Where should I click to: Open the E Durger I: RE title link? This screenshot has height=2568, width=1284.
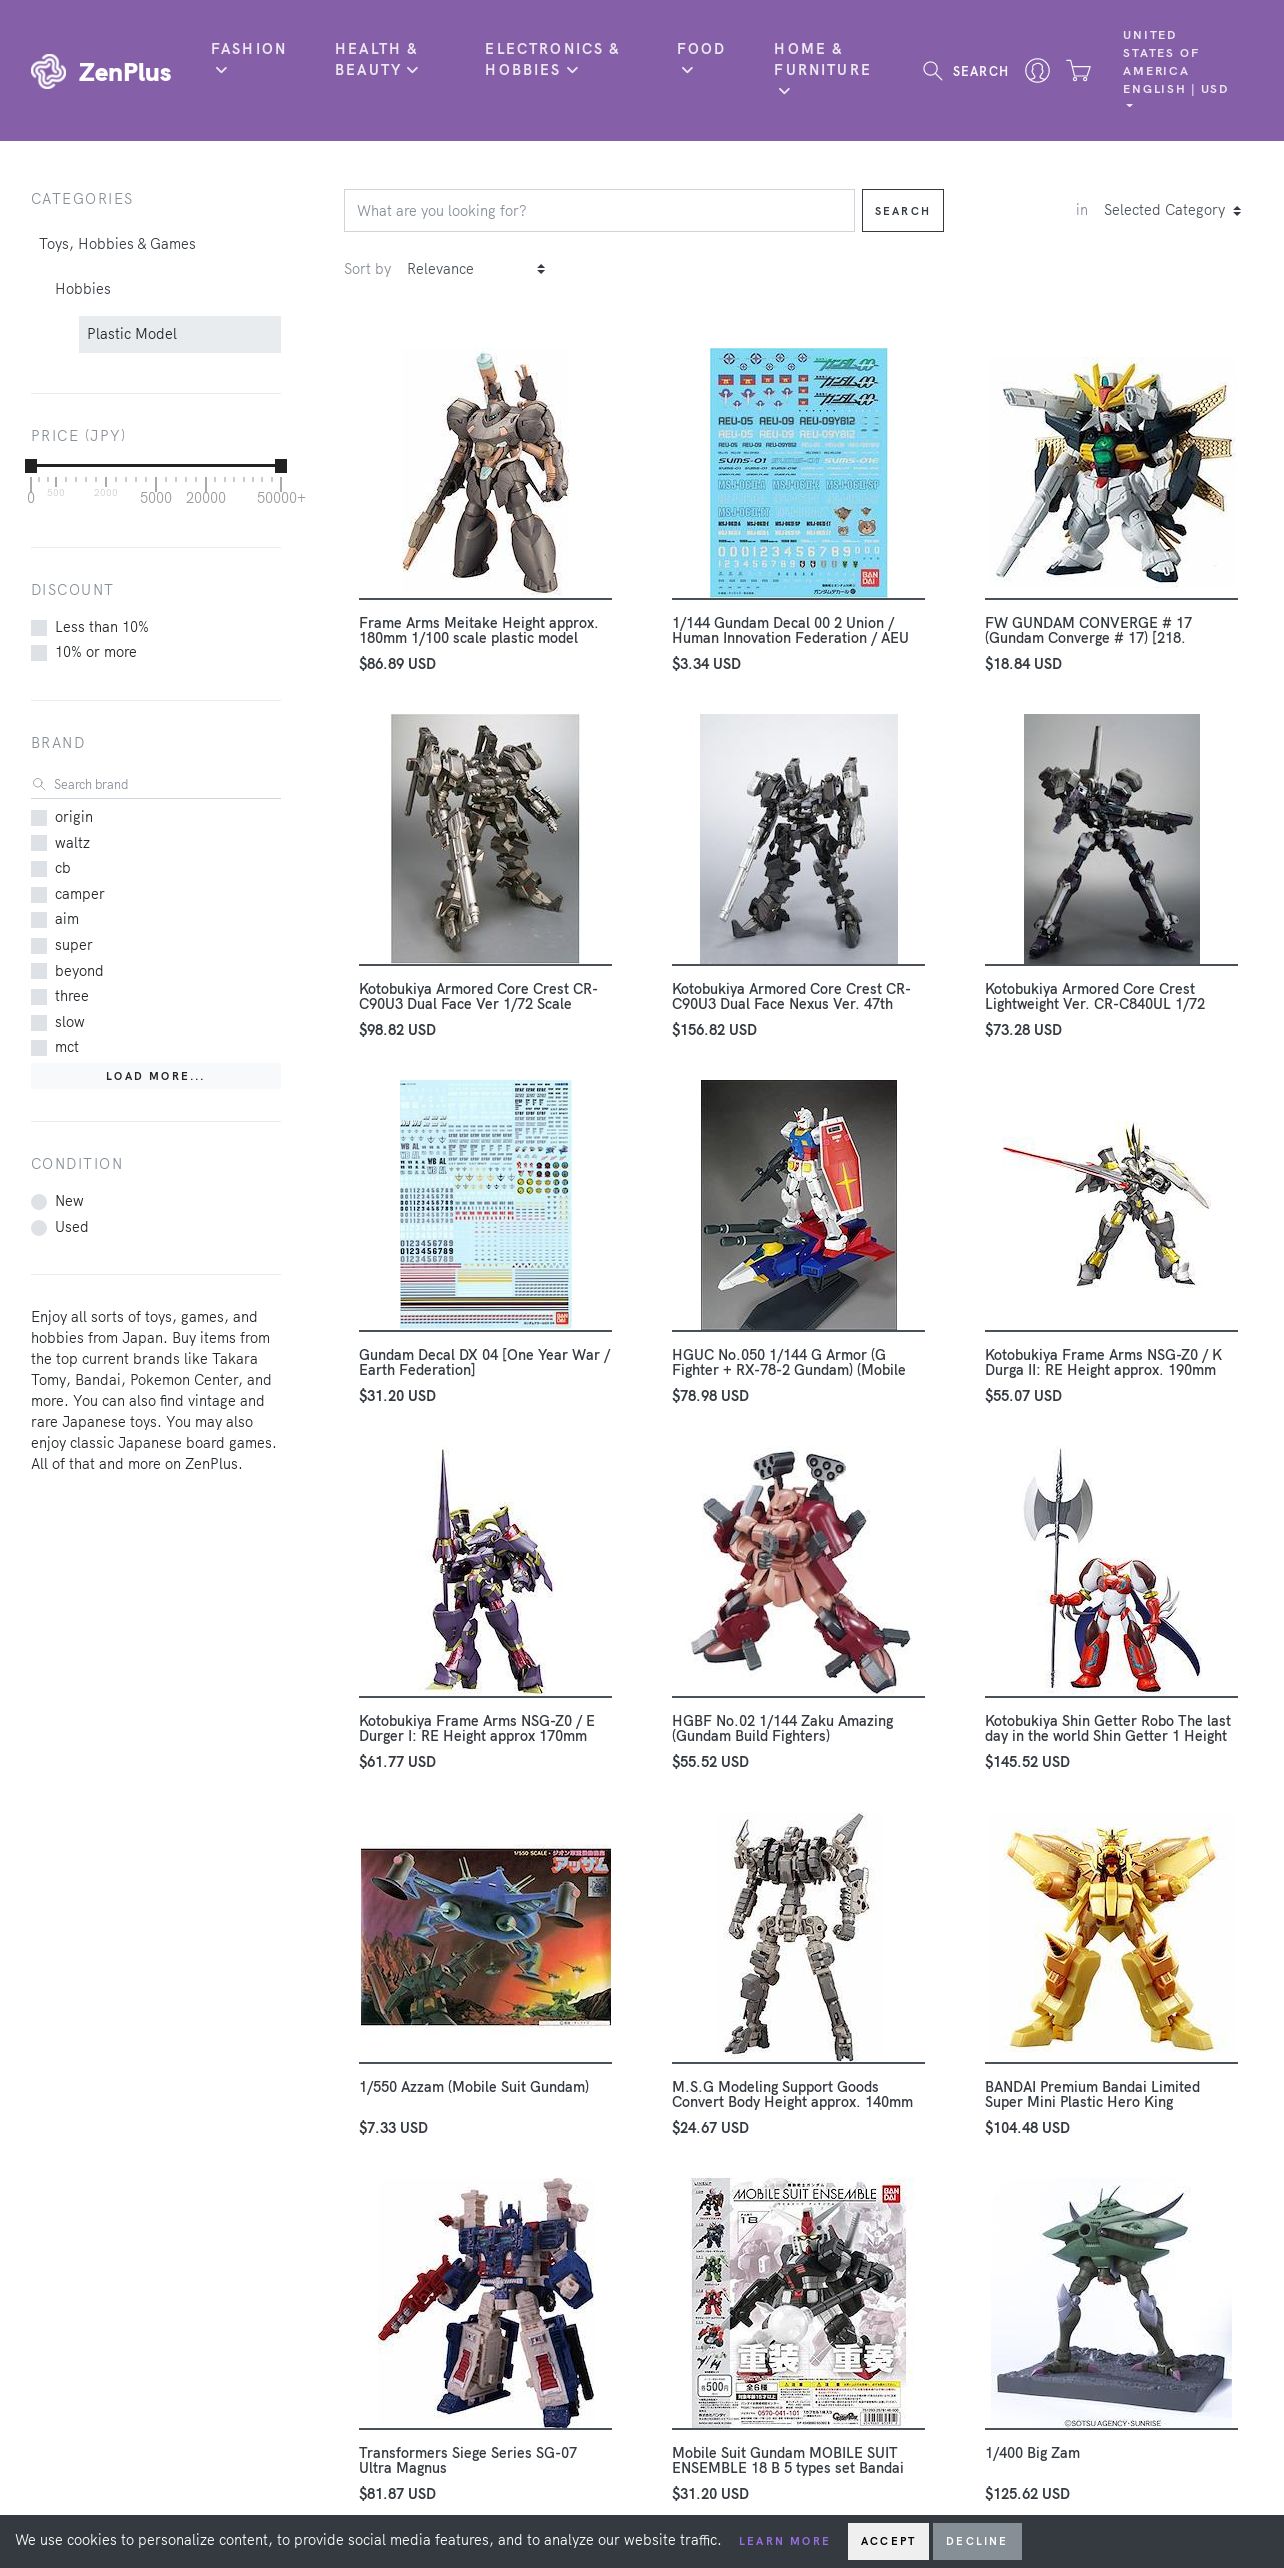[x=477, y=1728]
